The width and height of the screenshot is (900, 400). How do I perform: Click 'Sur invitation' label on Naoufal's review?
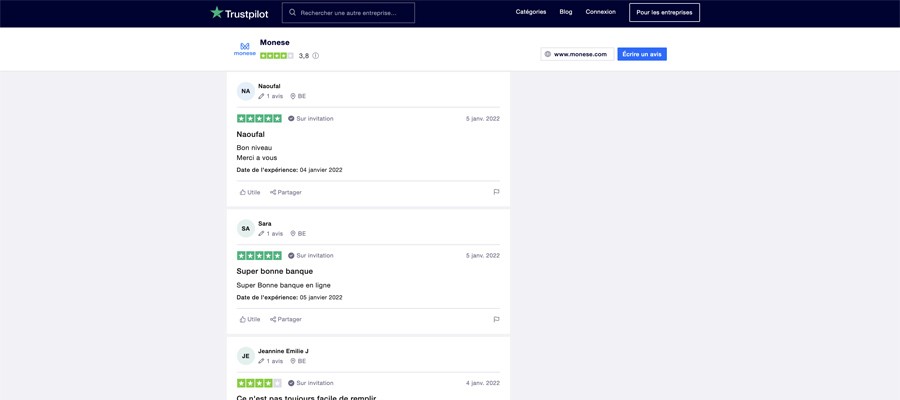click(x=315, y=119)
